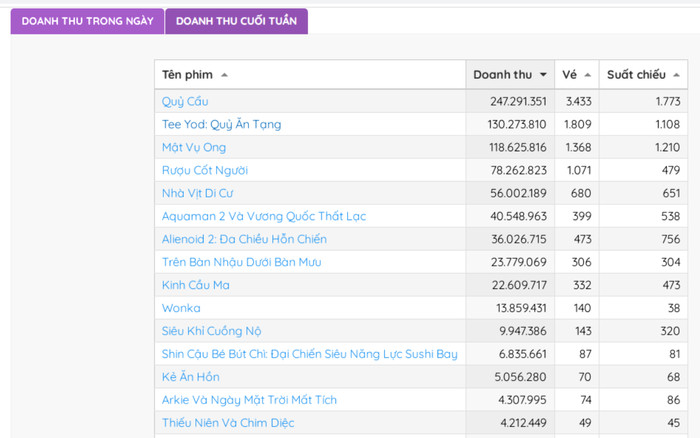The width and height of the screenshot is (700, 438).
Task: Open the Nhà Vịt Di Cư link
Action: pos(197,193)
